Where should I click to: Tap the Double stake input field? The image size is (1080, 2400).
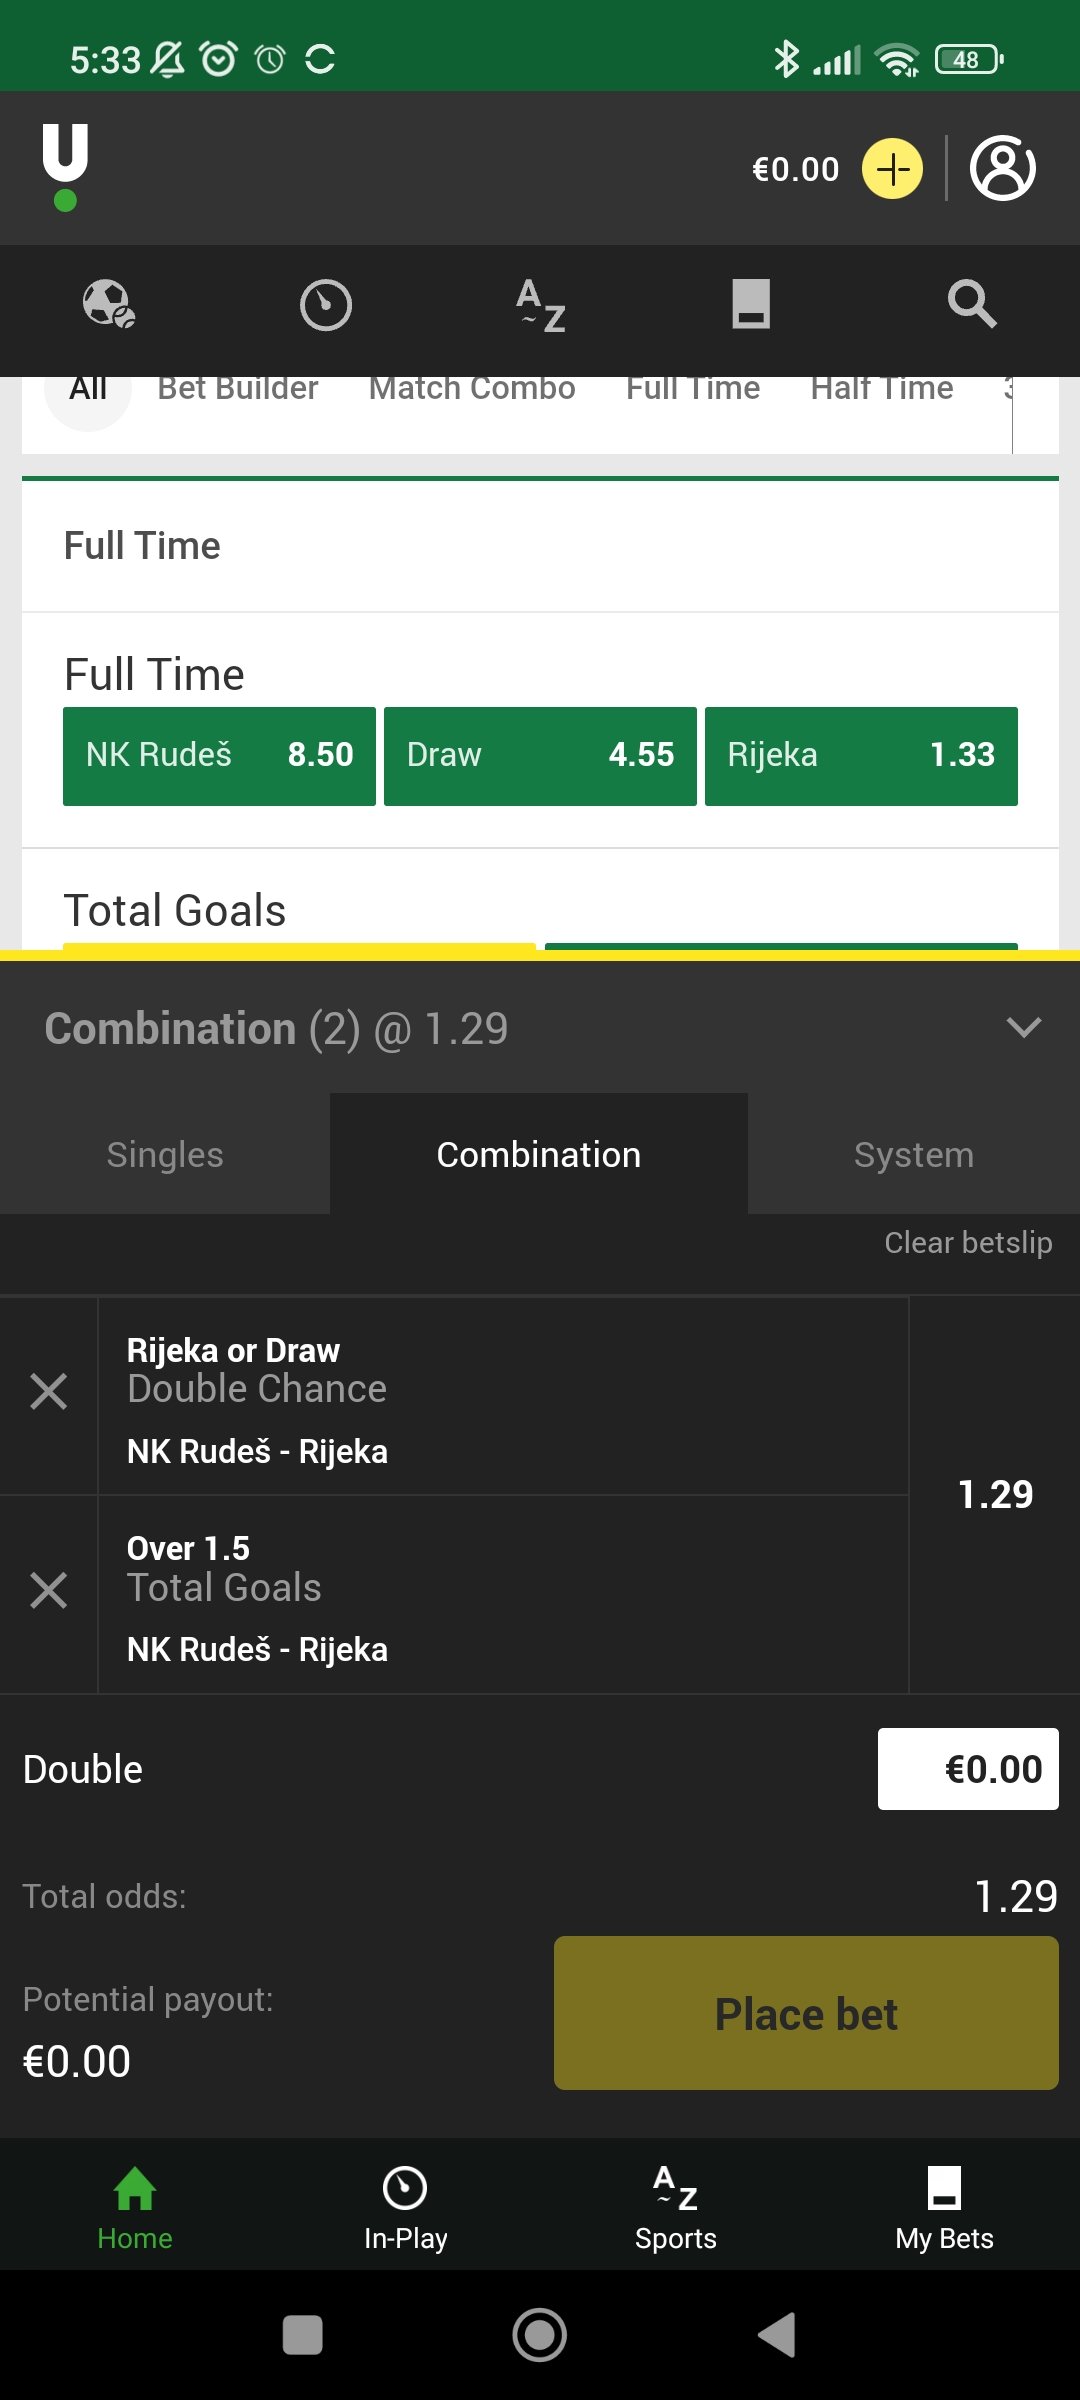(967, 1769)
